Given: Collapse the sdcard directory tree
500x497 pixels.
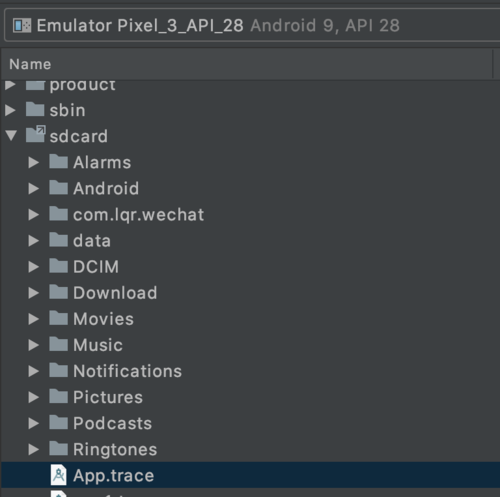Looking at the screenshot, I should (x=11, y=136).
